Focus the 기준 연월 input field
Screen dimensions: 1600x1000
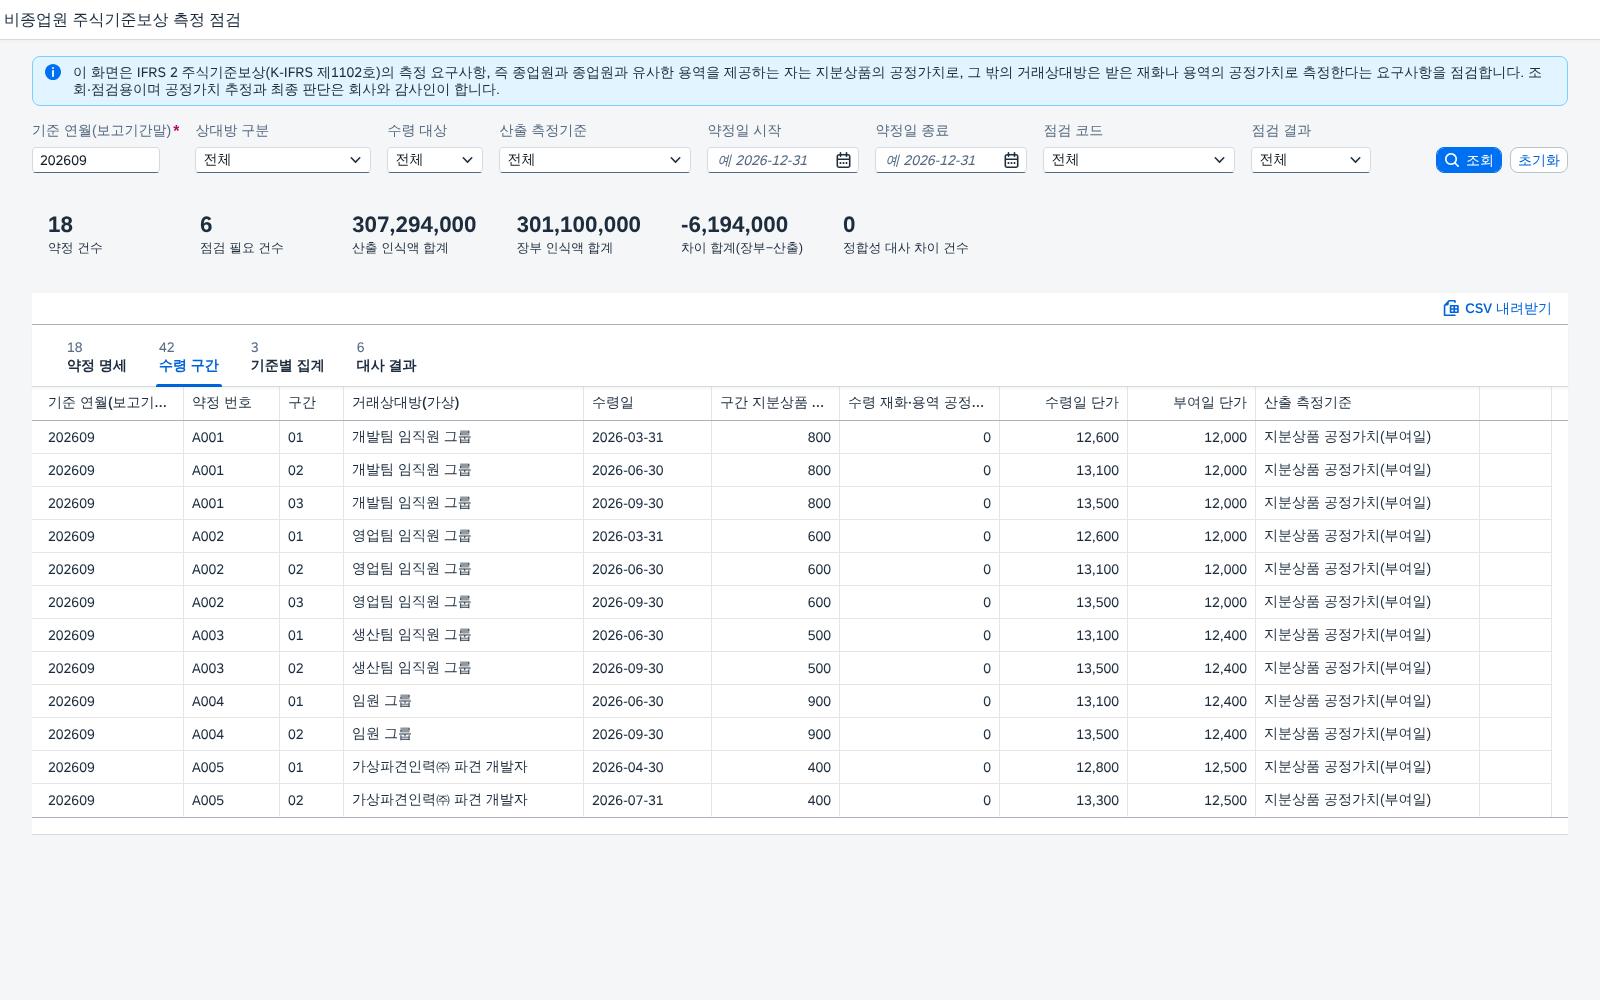point(96,160)
